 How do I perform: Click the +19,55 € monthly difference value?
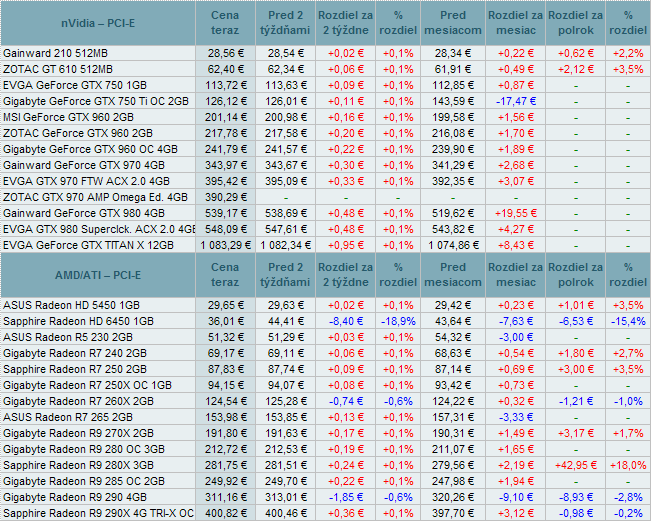(516, 213)
